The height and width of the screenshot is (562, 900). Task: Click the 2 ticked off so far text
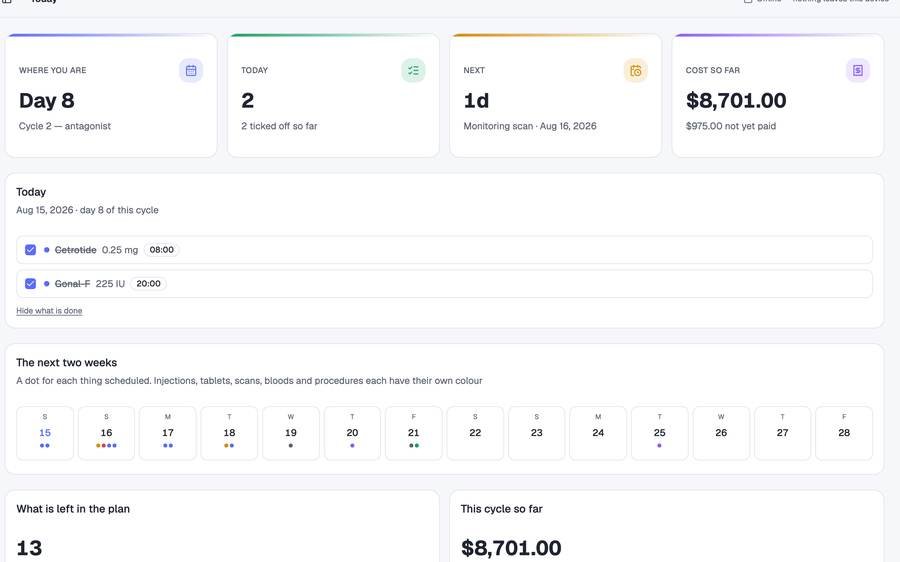[x=279, y=126]
